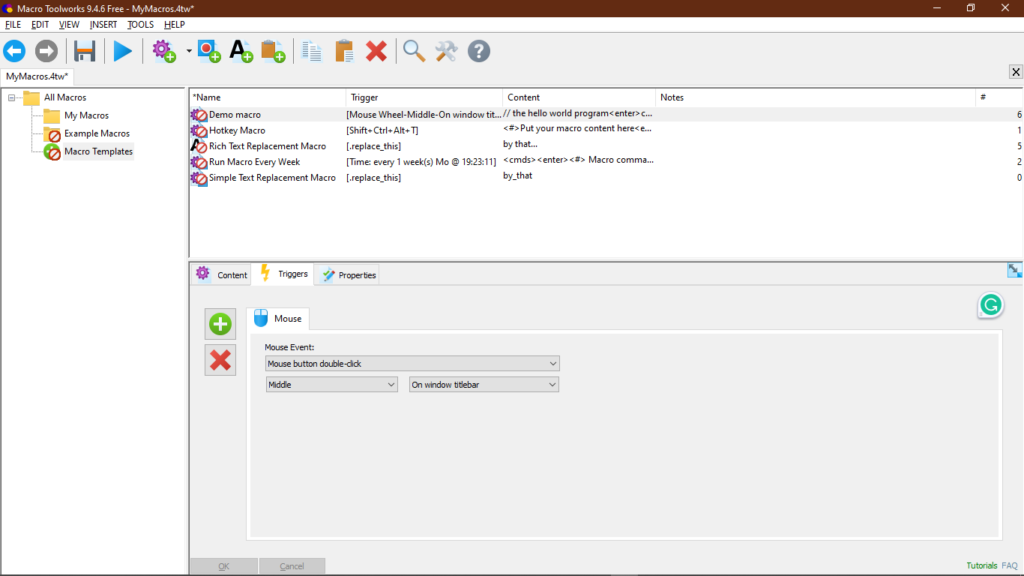This screenshot has height=576, width=1024.
Task: Change the Middle mouse button selection
Action: [x=331, y=384]
